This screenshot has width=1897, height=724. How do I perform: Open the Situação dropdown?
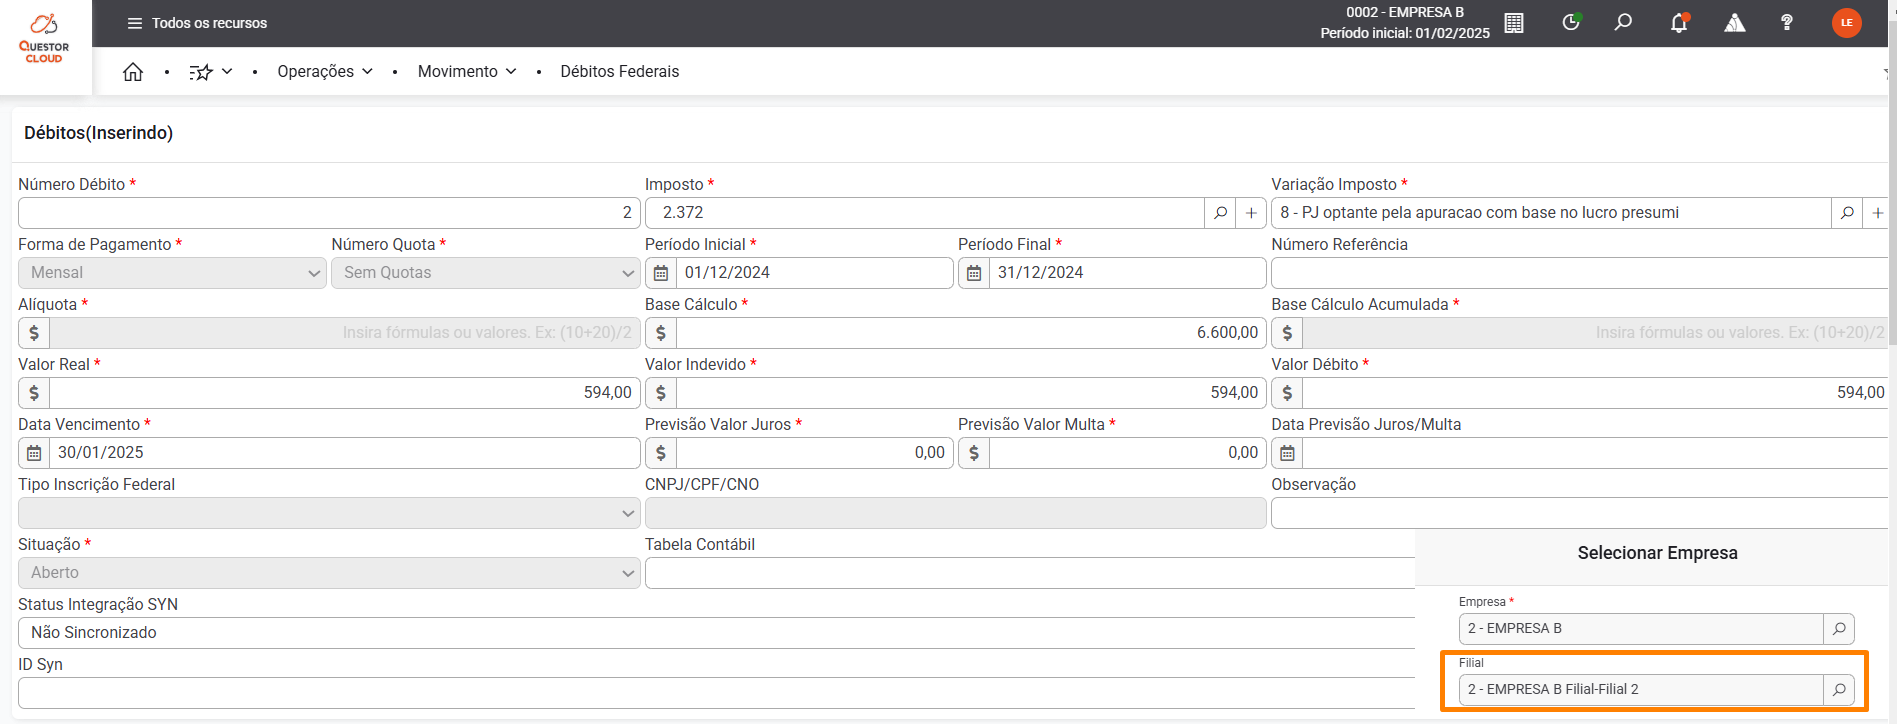click(x=328, y=573)
